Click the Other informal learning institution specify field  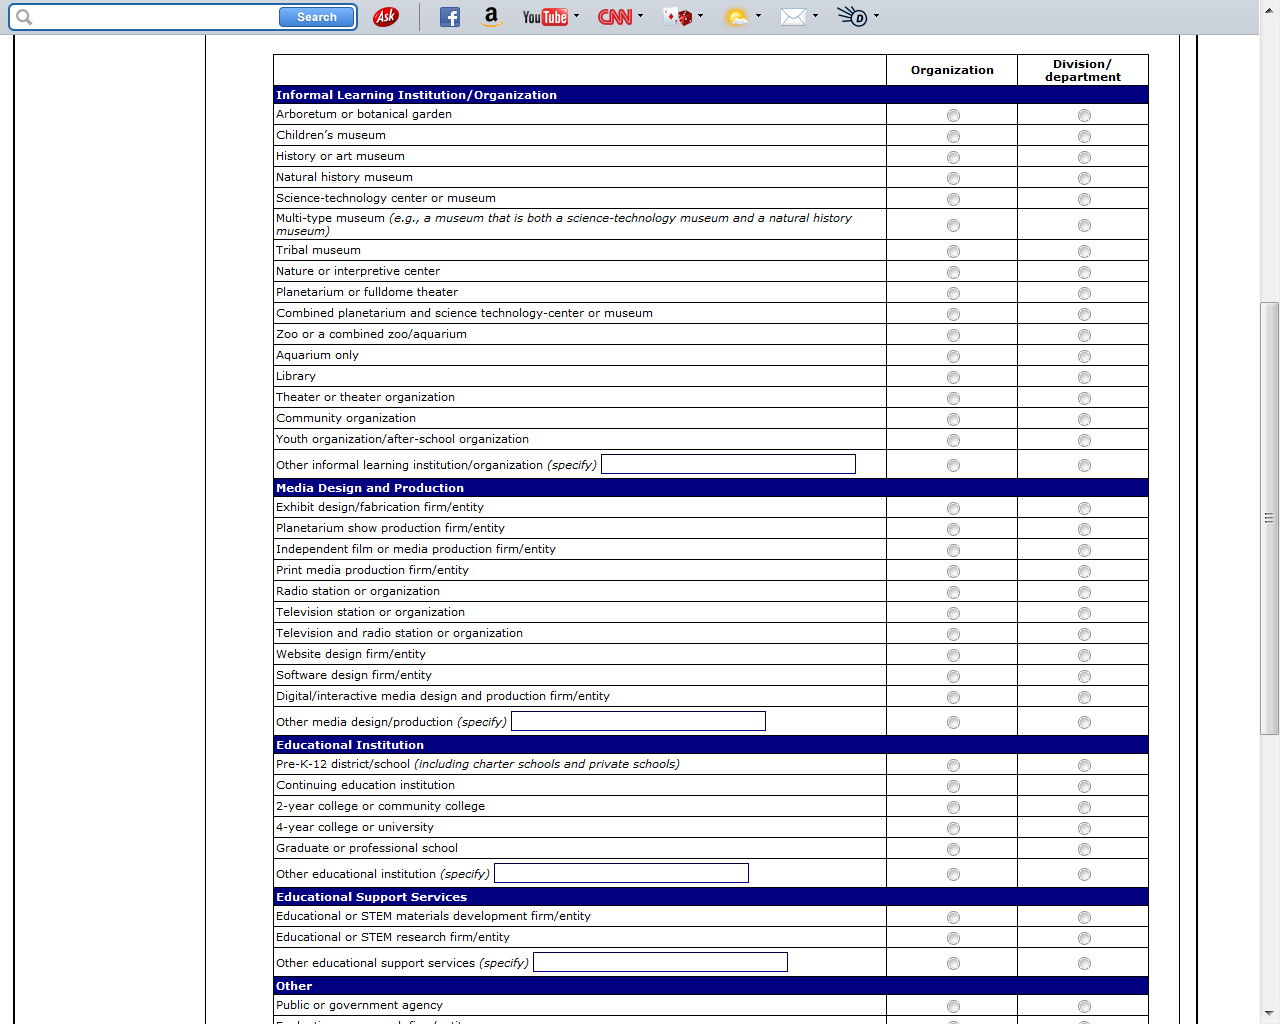728,464
